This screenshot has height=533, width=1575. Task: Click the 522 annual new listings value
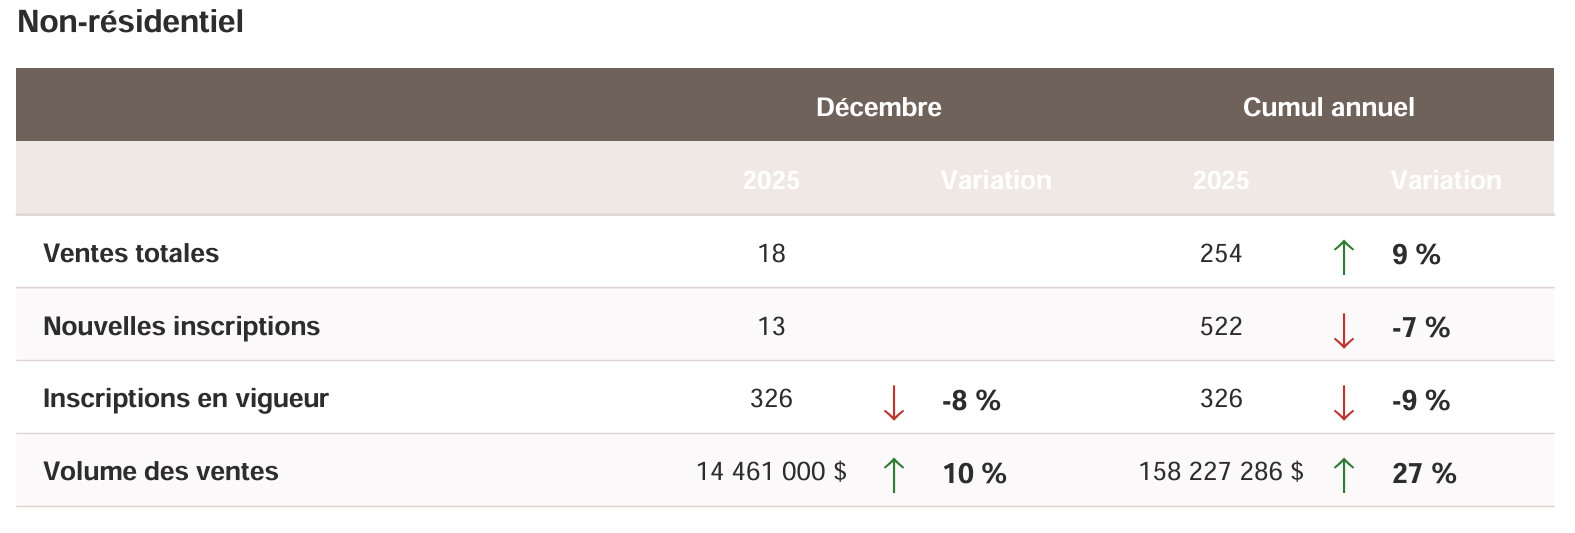(1220, 326)
